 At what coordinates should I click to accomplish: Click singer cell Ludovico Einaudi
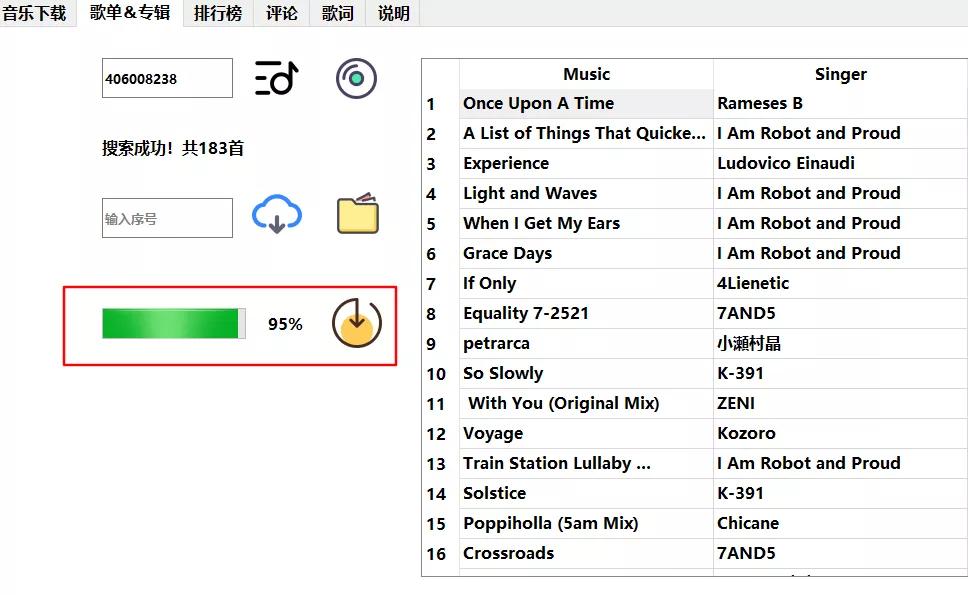[840, 164]
